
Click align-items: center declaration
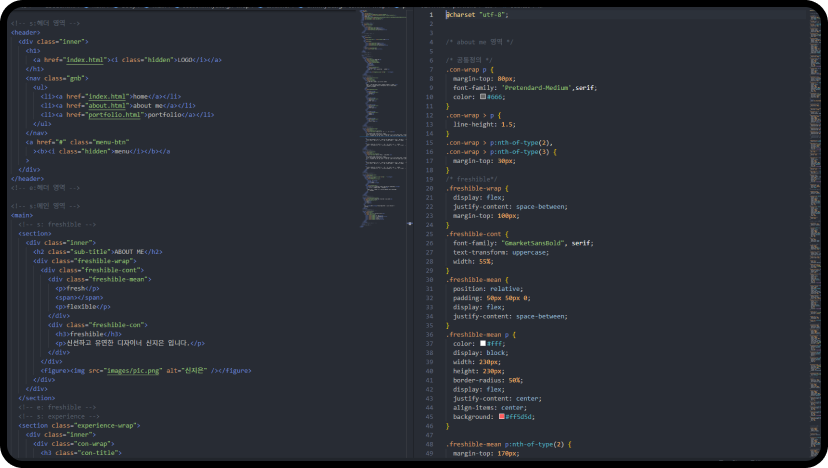point(490,408)
